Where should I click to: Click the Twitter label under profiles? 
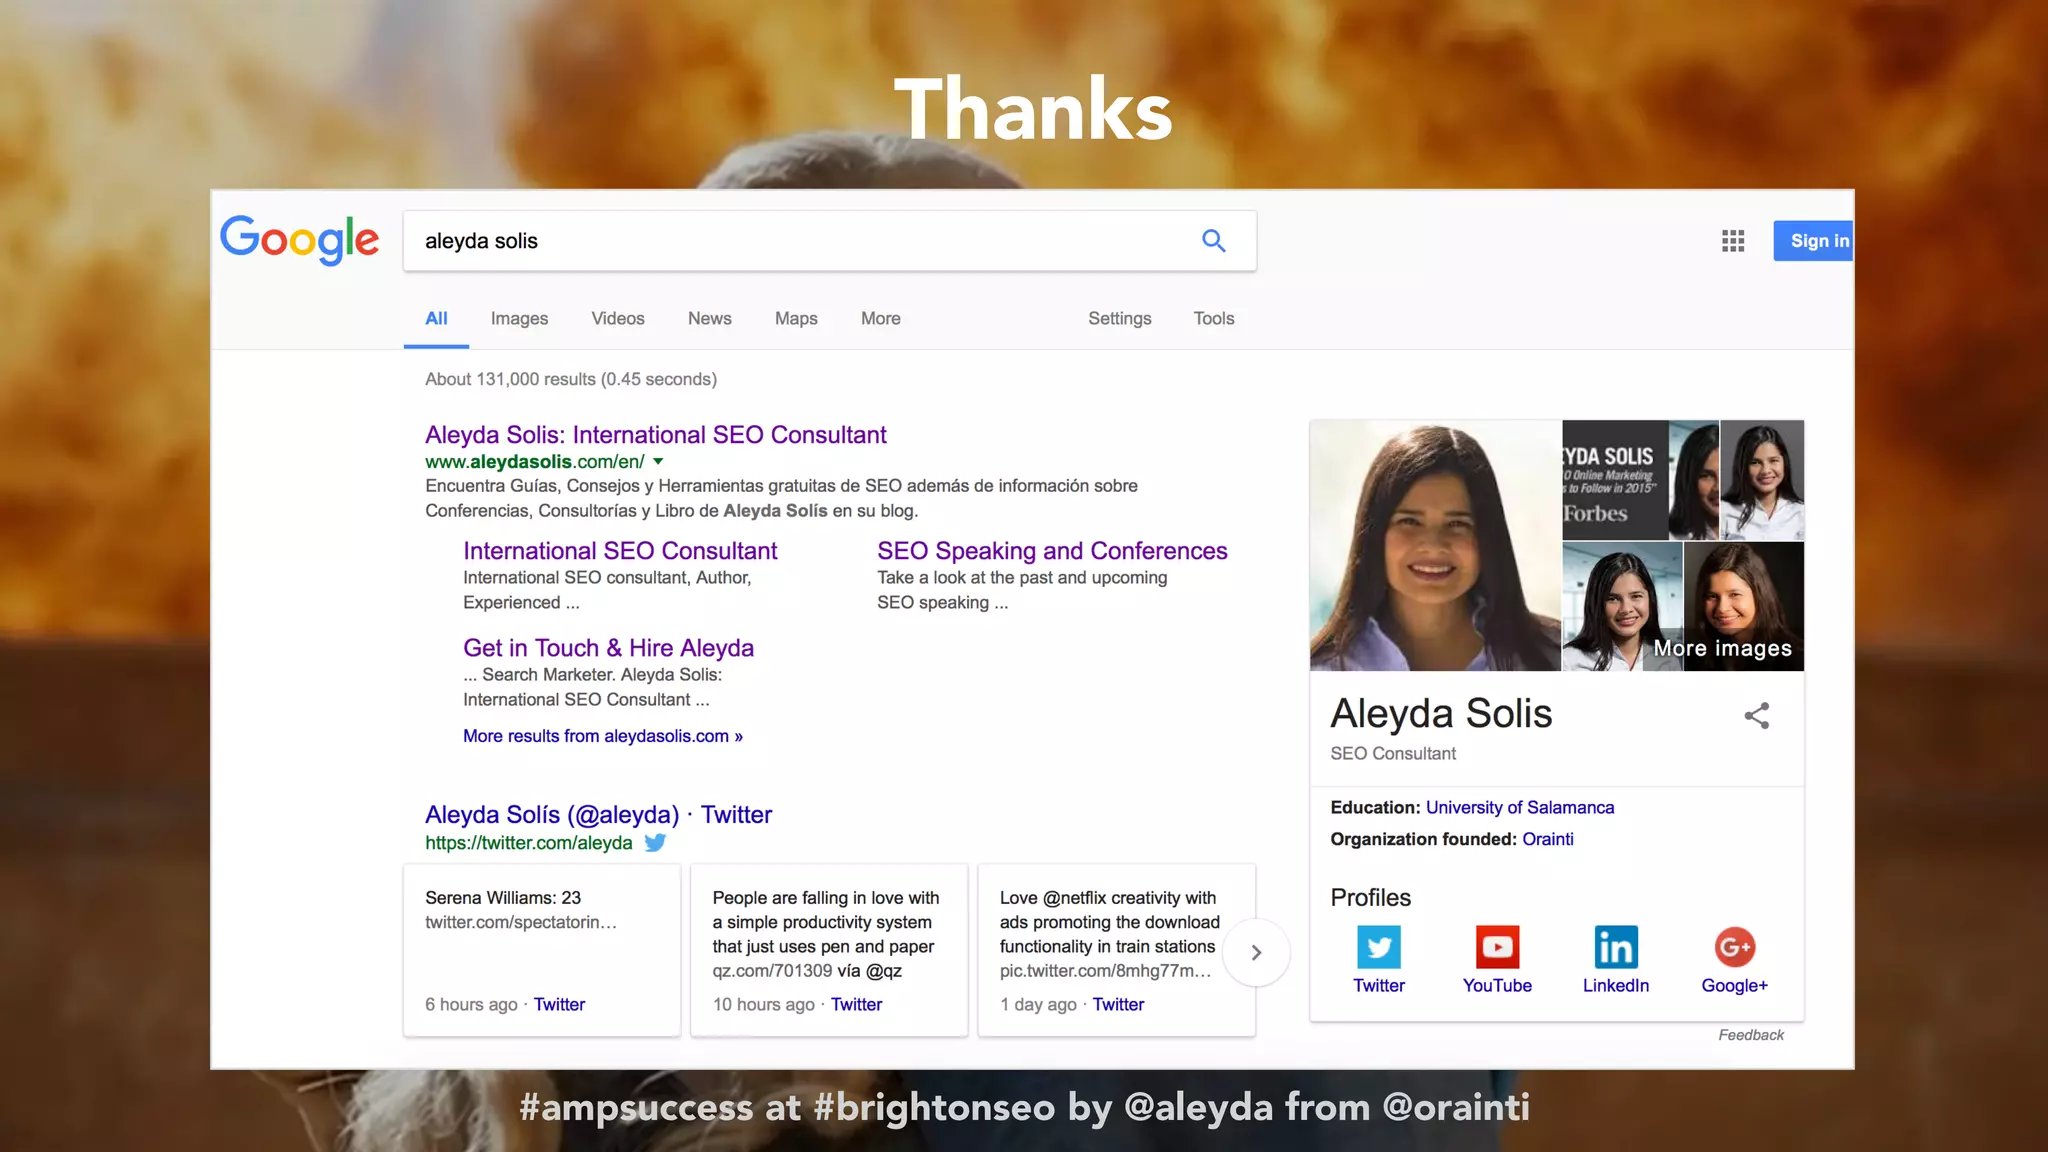[1379, 986]
